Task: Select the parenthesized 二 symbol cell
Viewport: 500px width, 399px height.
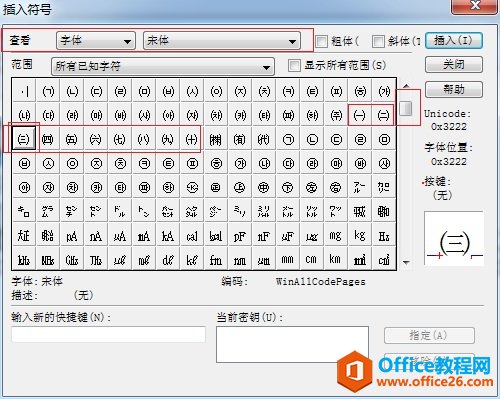Action: click(x=384, y=115)
